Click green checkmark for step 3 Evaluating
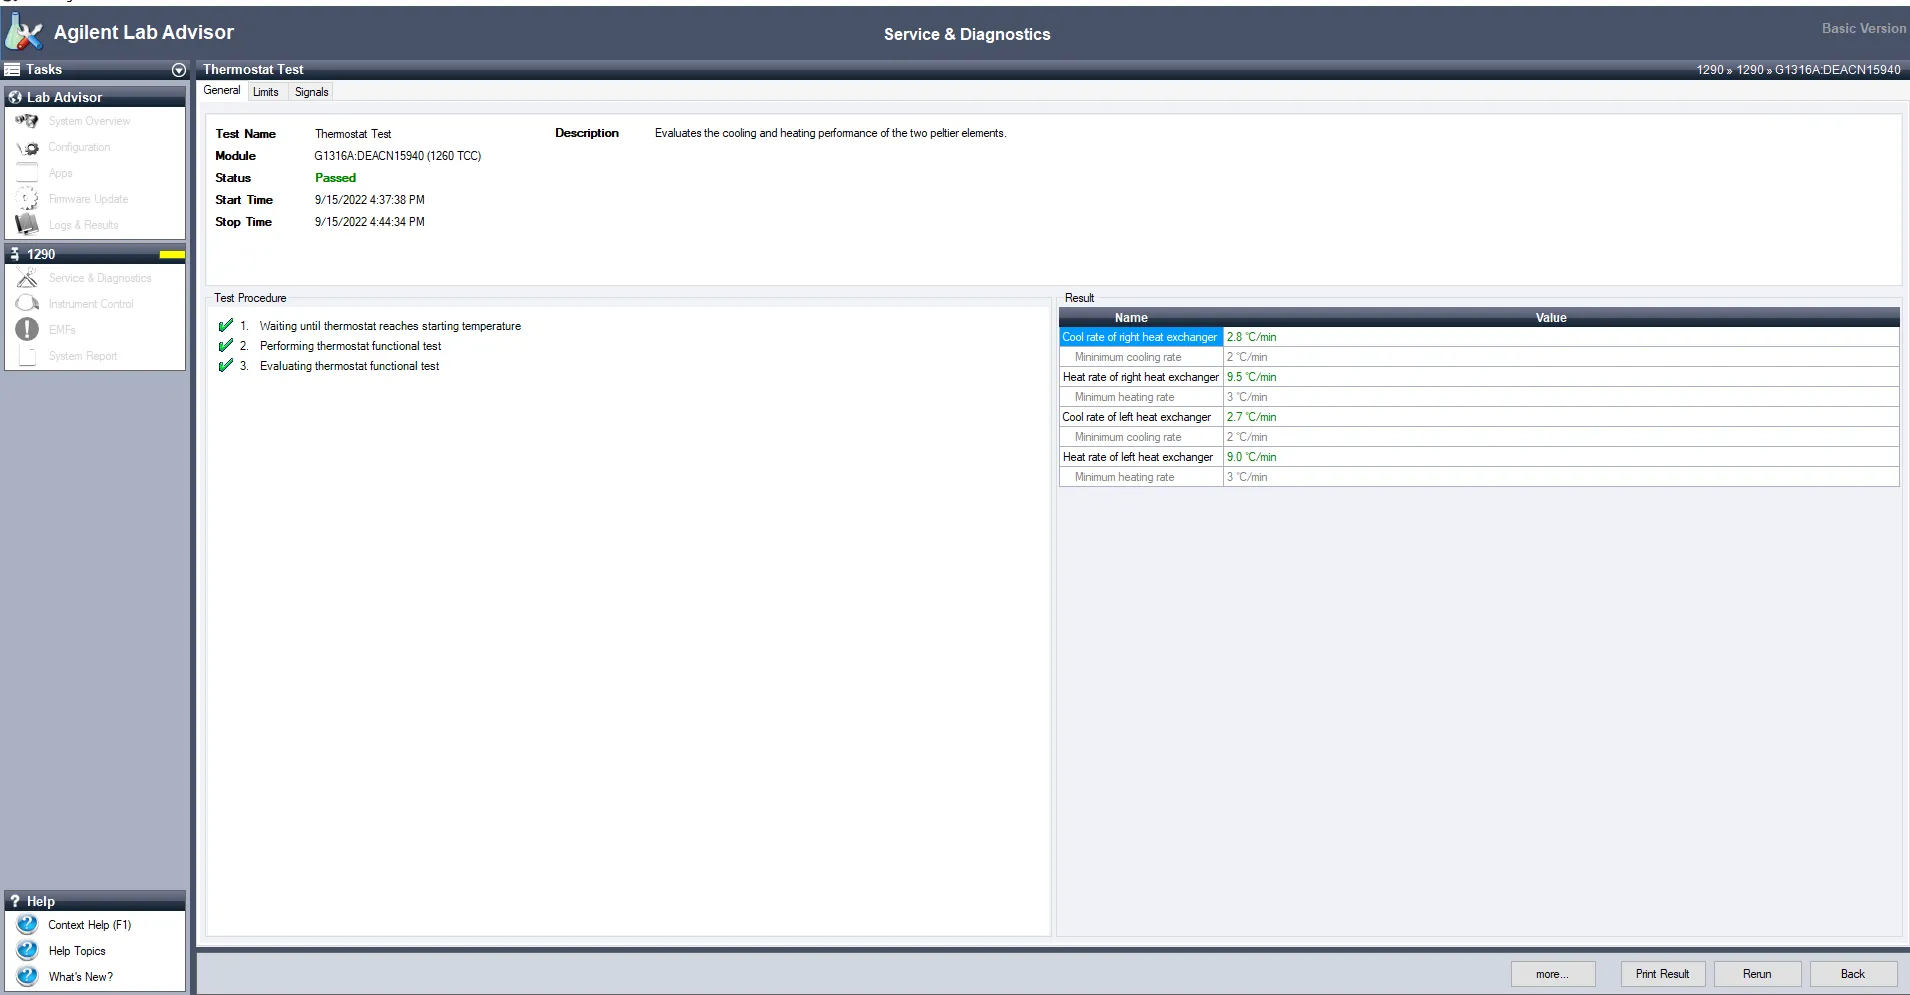 tap(226, 365)
